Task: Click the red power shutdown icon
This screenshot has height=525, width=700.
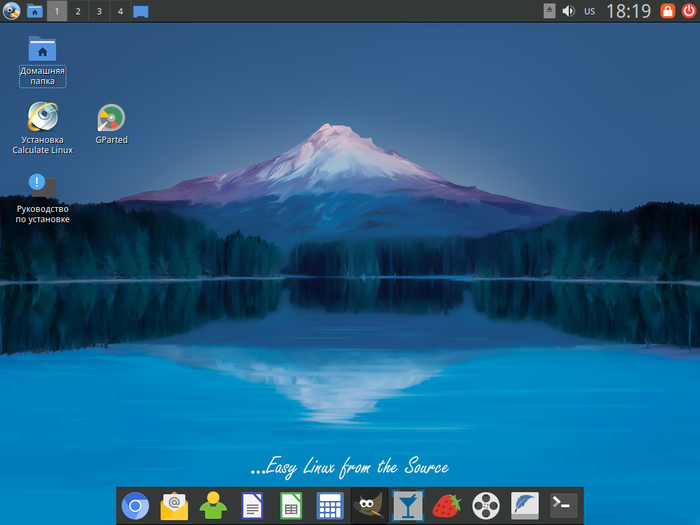Action: 689,11
